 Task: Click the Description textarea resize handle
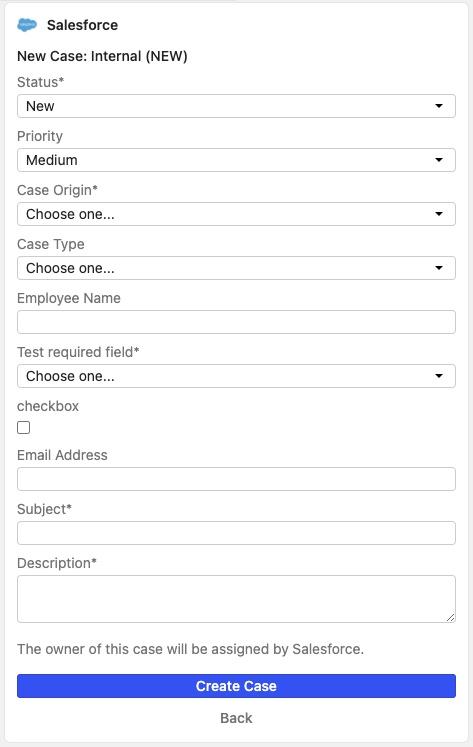[451, 617]
